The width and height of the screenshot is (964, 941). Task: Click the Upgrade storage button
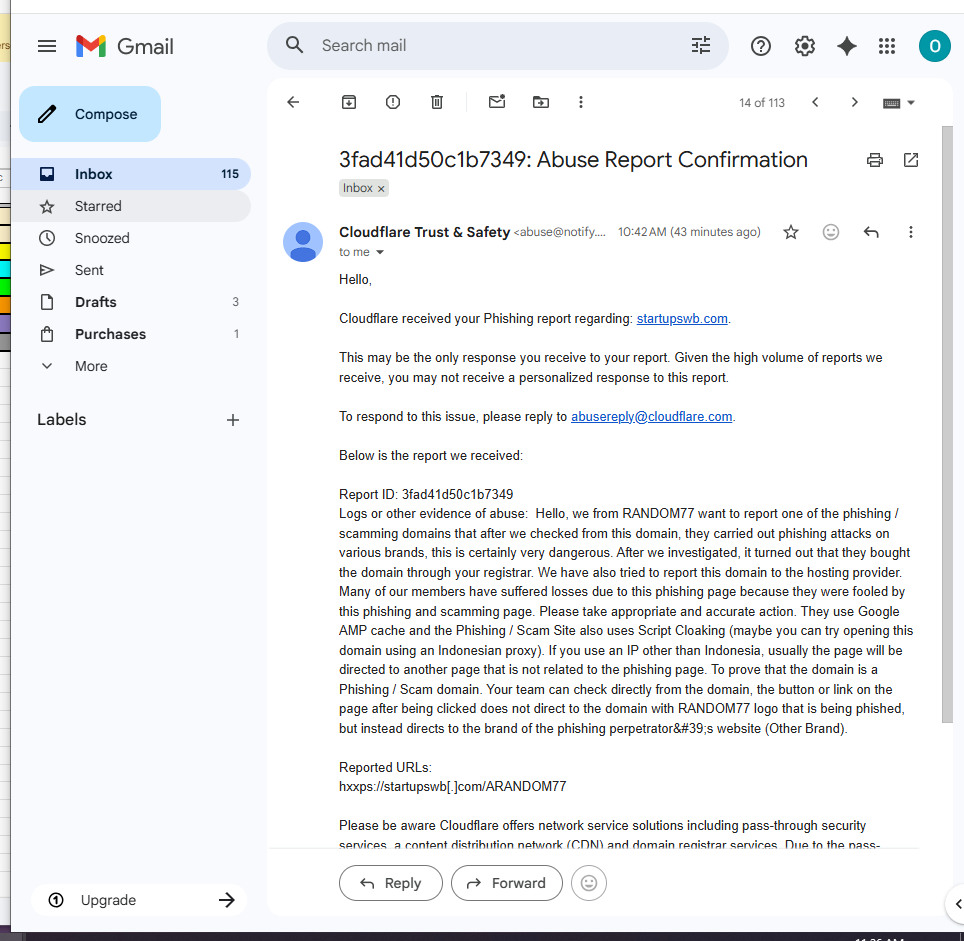(x=139, y=900)
